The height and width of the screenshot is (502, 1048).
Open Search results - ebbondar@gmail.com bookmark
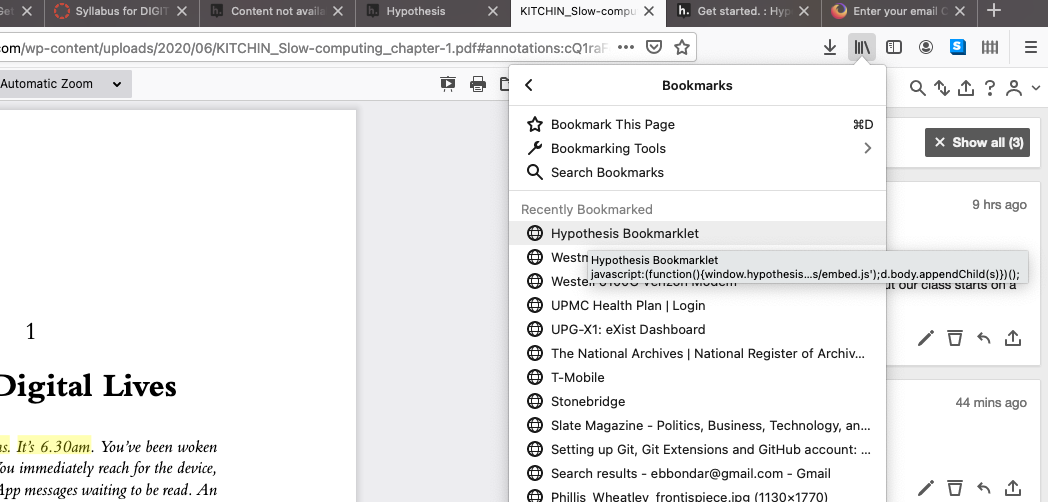[x=697, y=474]
